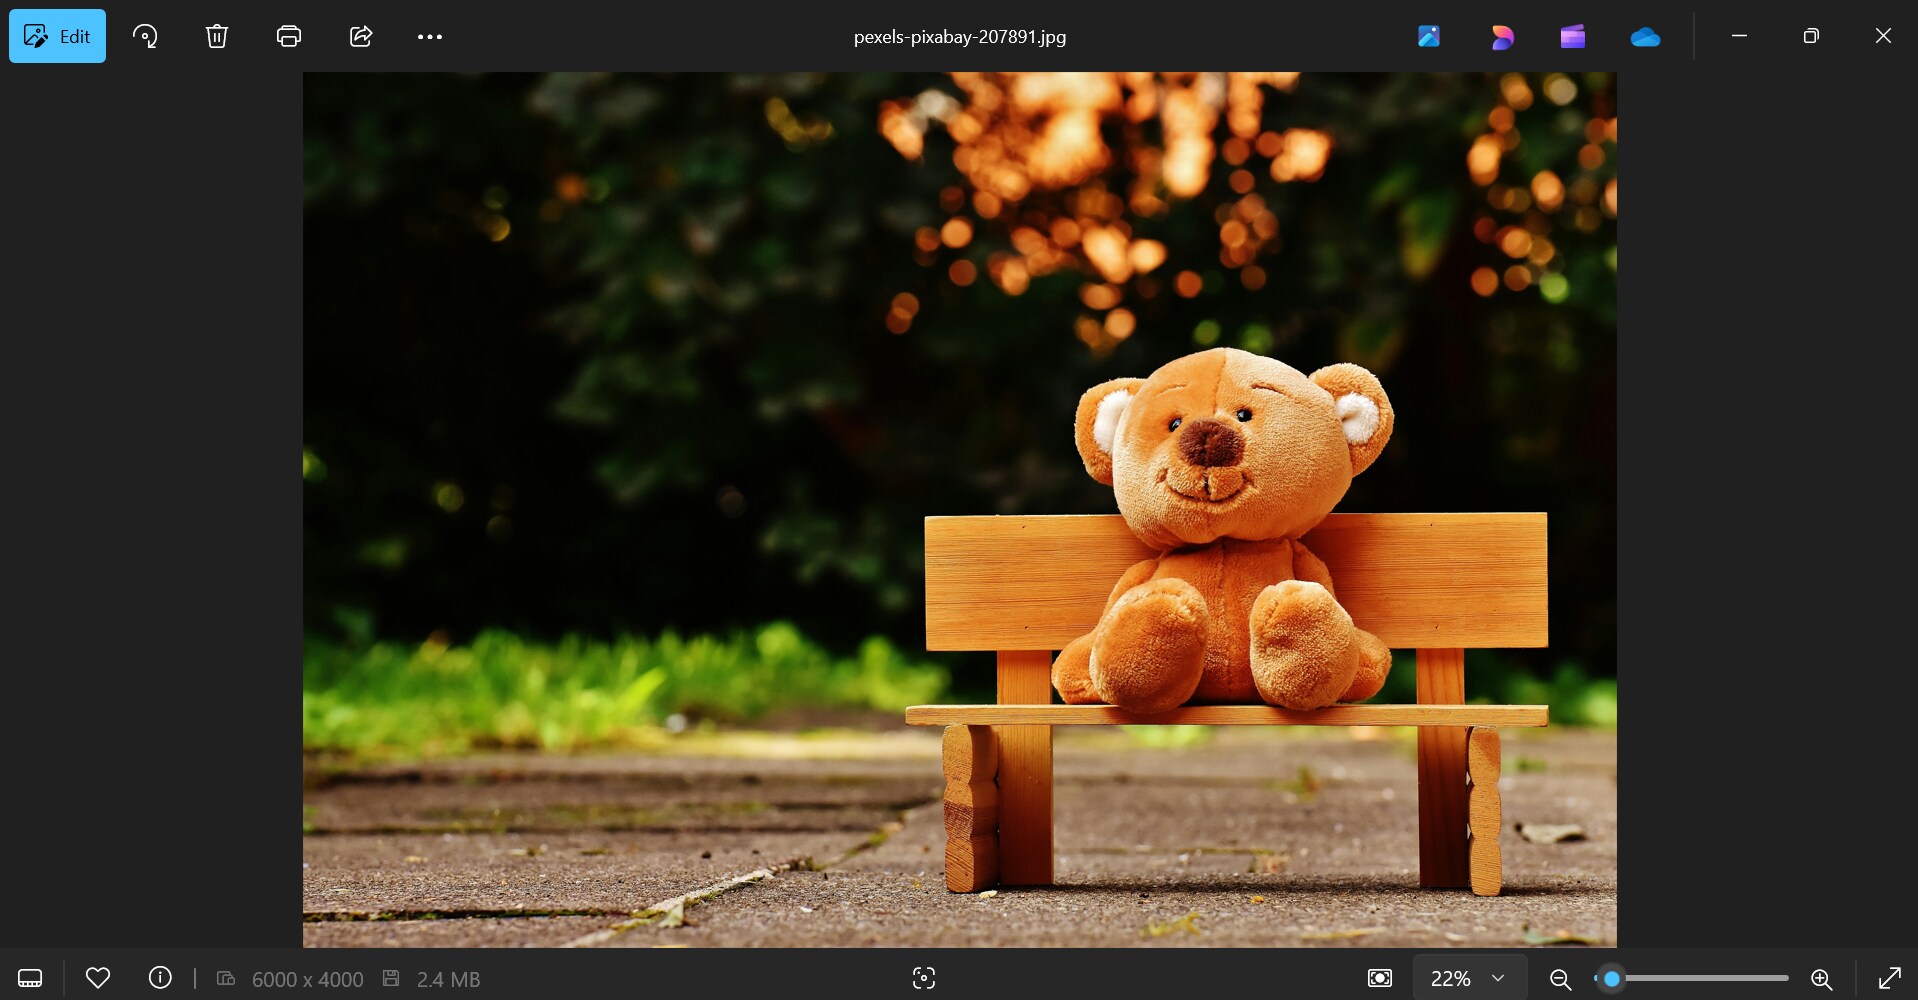Minimize the Photos window

pos(1739,36)
